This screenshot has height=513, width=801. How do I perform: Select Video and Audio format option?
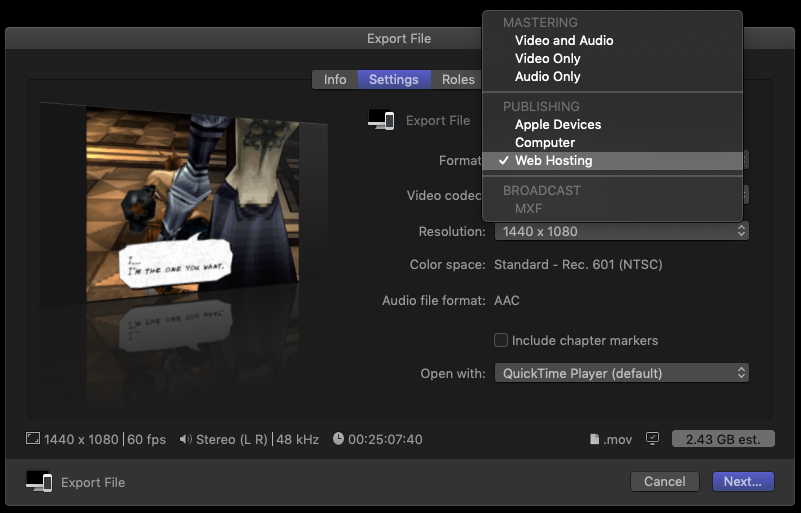(612, 40)
